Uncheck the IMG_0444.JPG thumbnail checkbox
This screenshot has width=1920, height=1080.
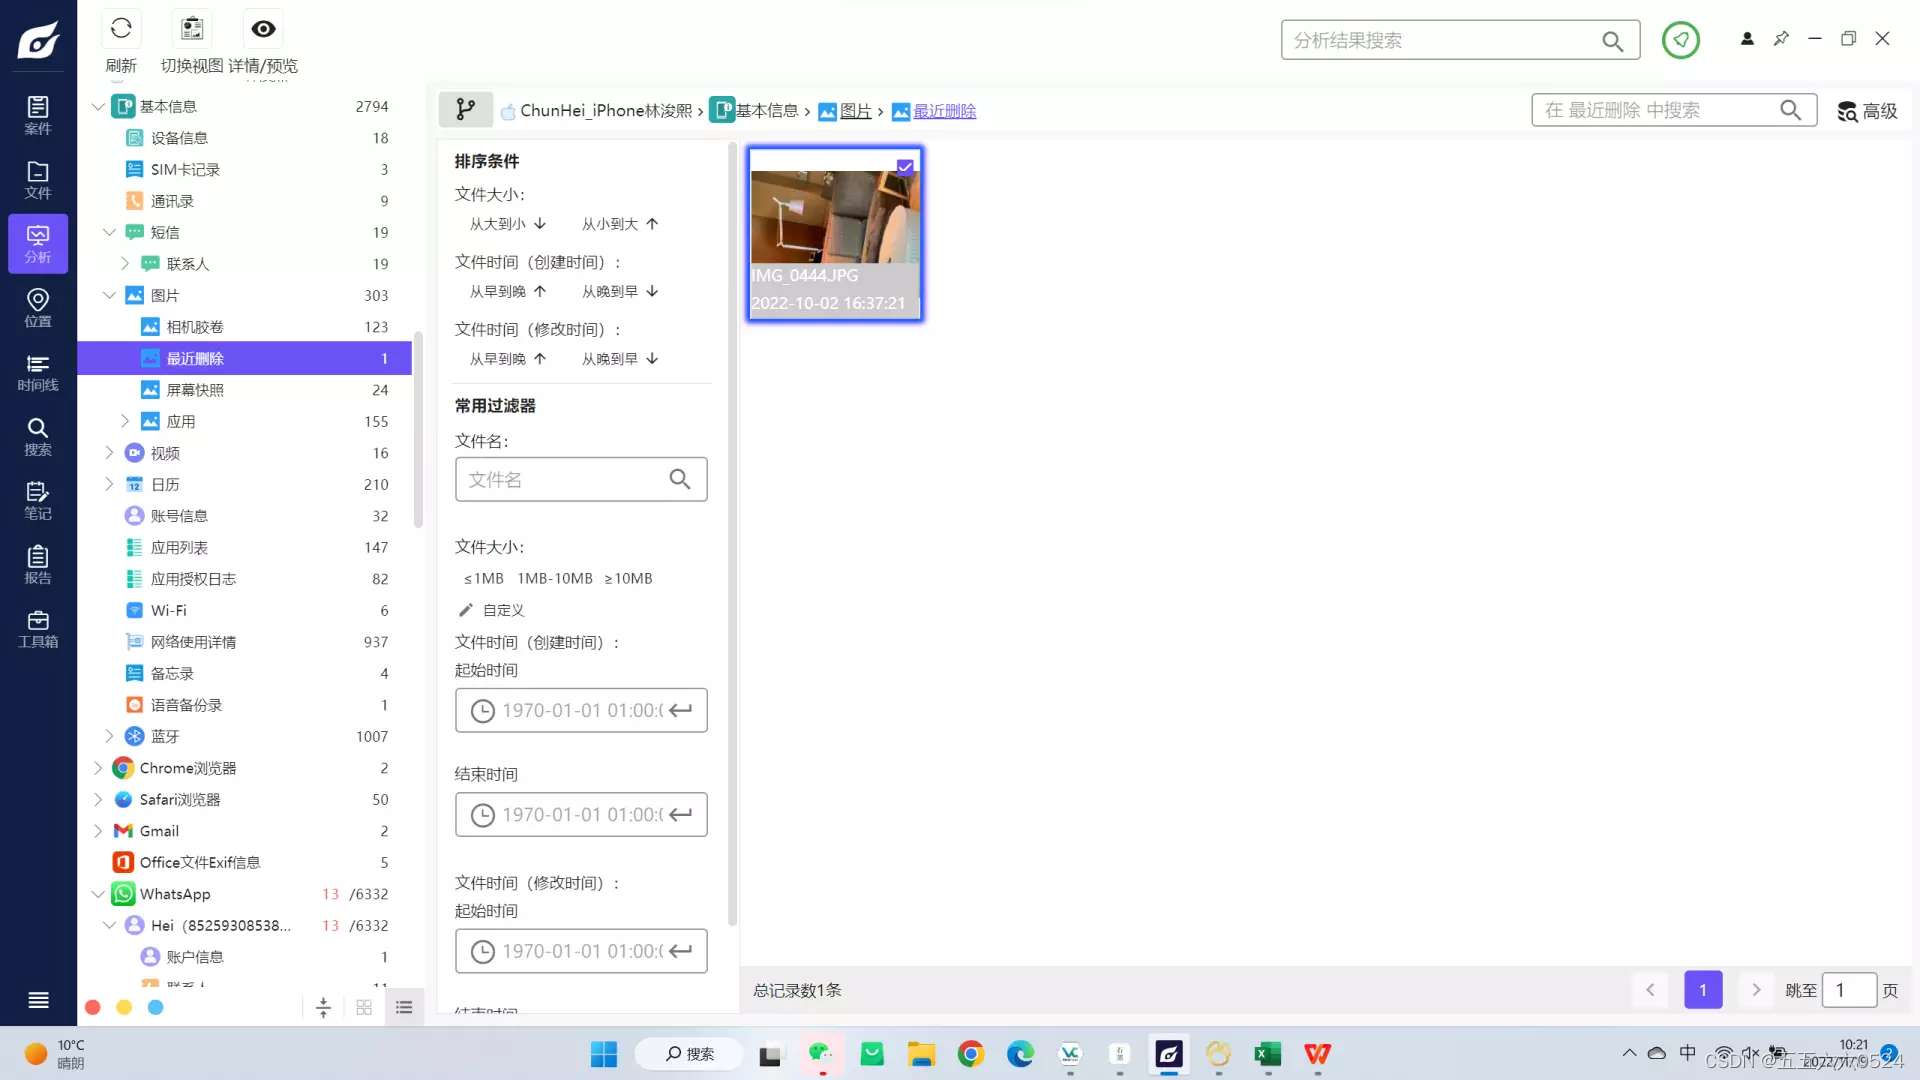(905, 167)
